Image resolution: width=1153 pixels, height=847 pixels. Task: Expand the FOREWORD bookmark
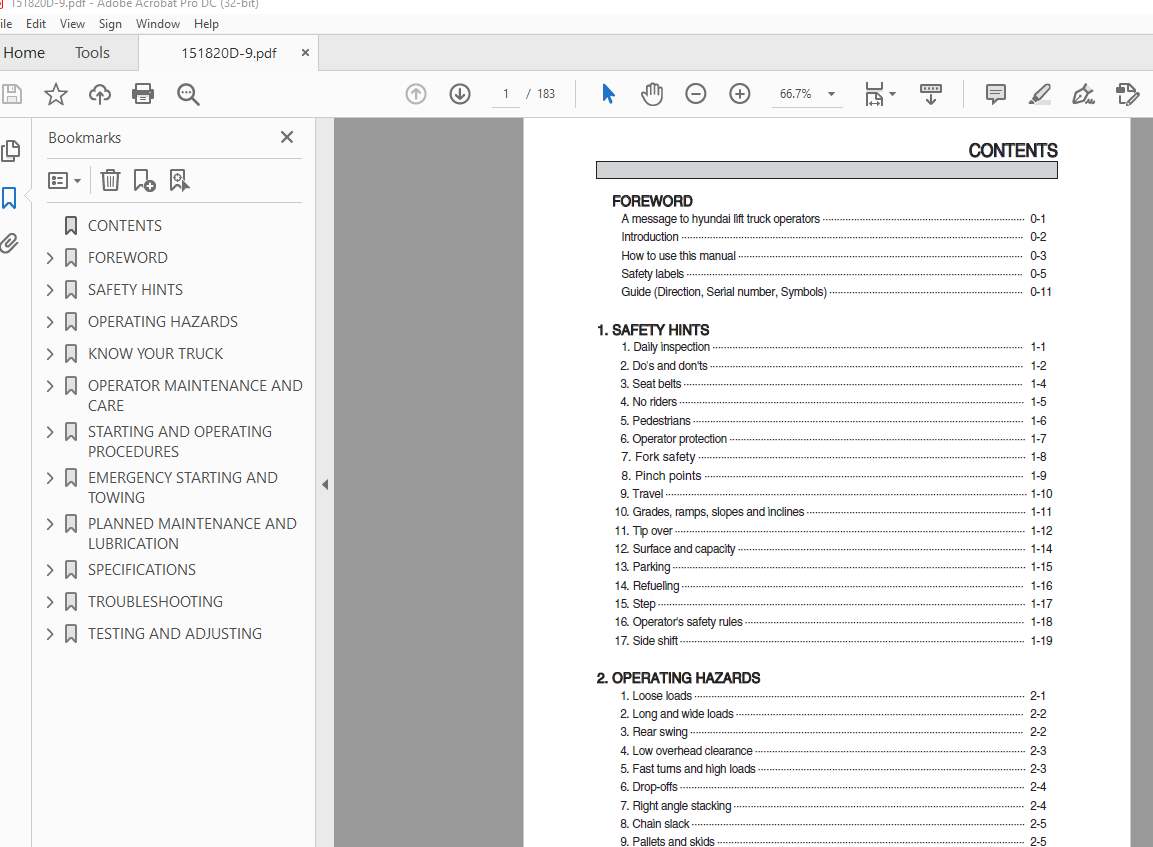(x=50, y=258)
